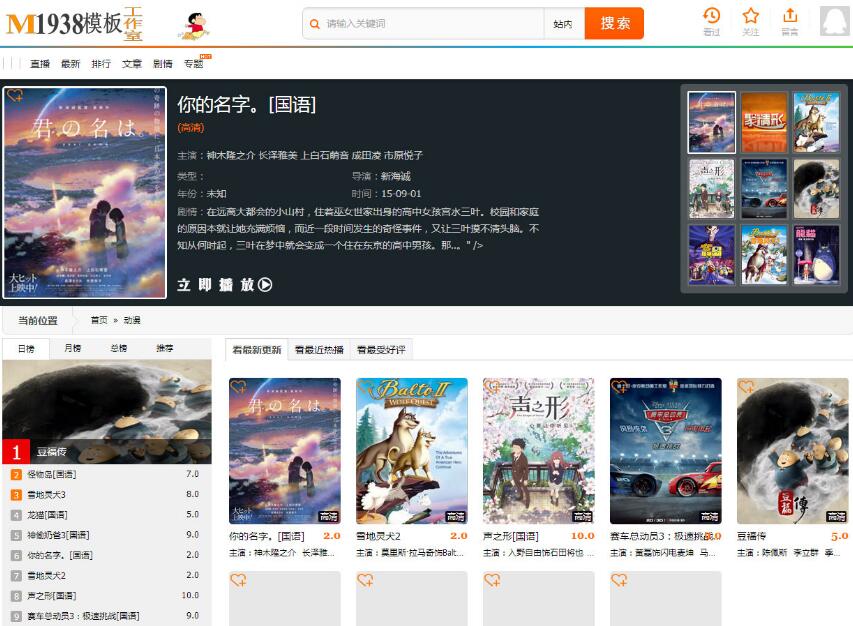Open the 站内 search scope dropdown
Image resolution: width=853 pixels, height=626 pixels.
(x=563, y=24)
